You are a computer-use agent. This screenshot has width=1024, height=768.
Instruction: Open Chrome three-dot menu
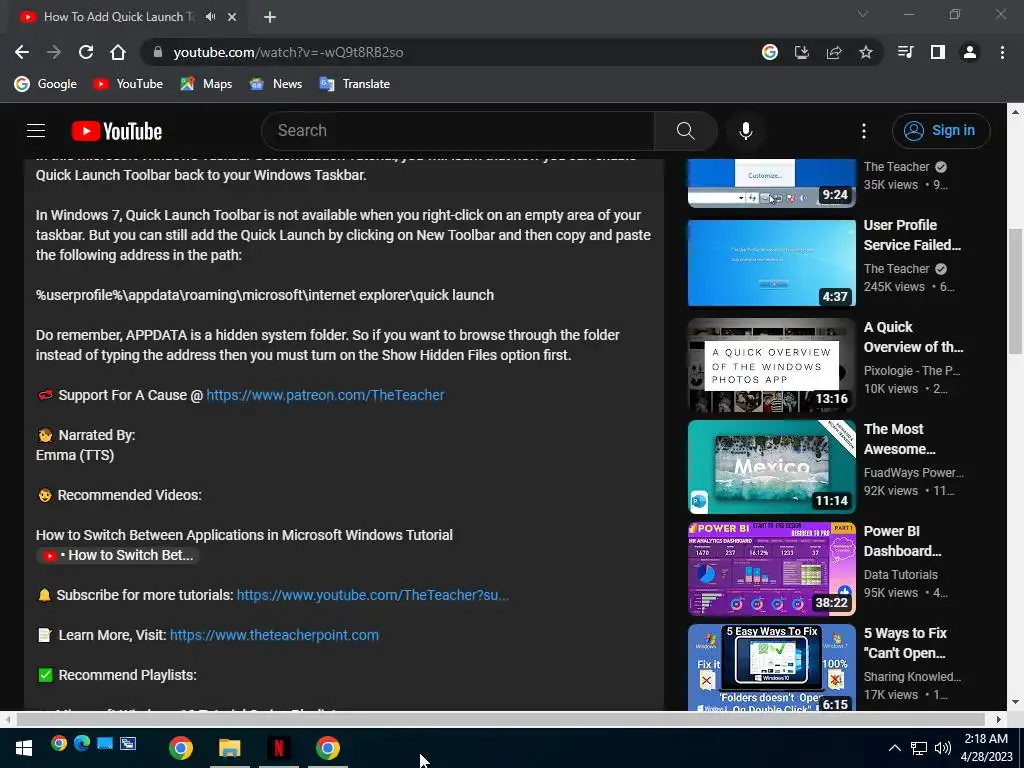(1002, 52)
